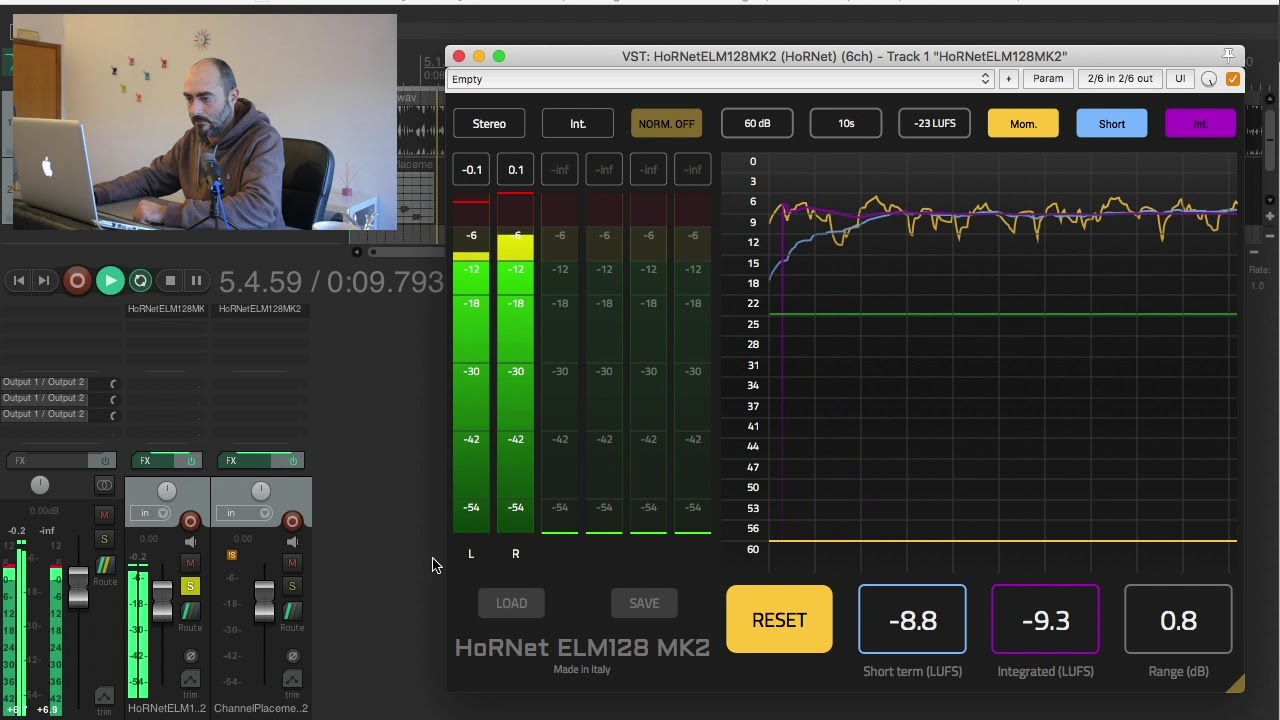Toggle the yellow Mom. curve button
This screenshot has height=720, width=1280.
point(1023,124)
